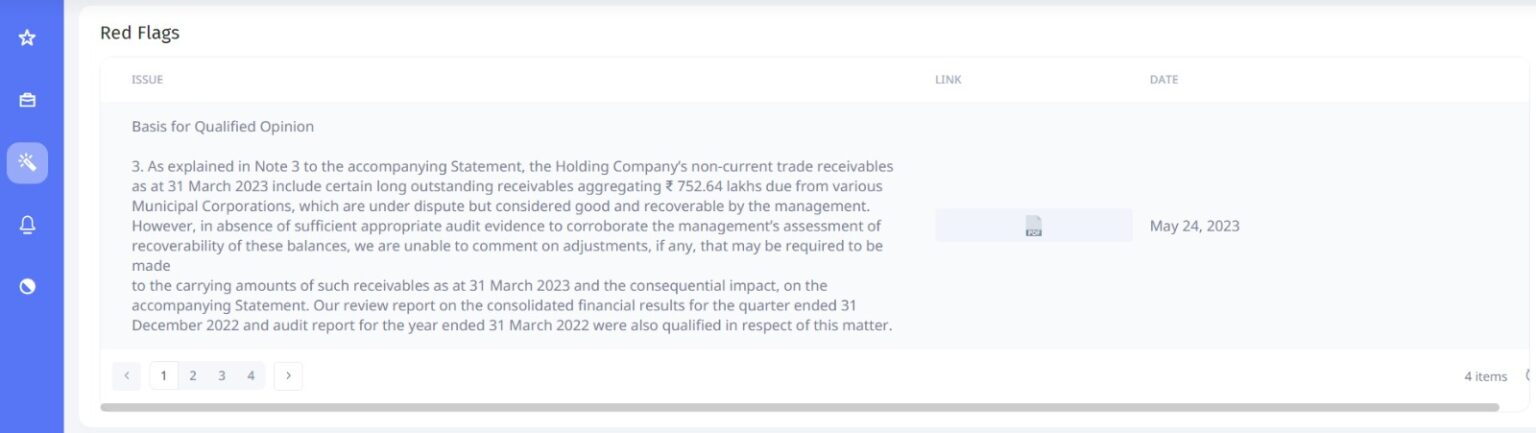Click the DATE column header

tap(1164, 80)
